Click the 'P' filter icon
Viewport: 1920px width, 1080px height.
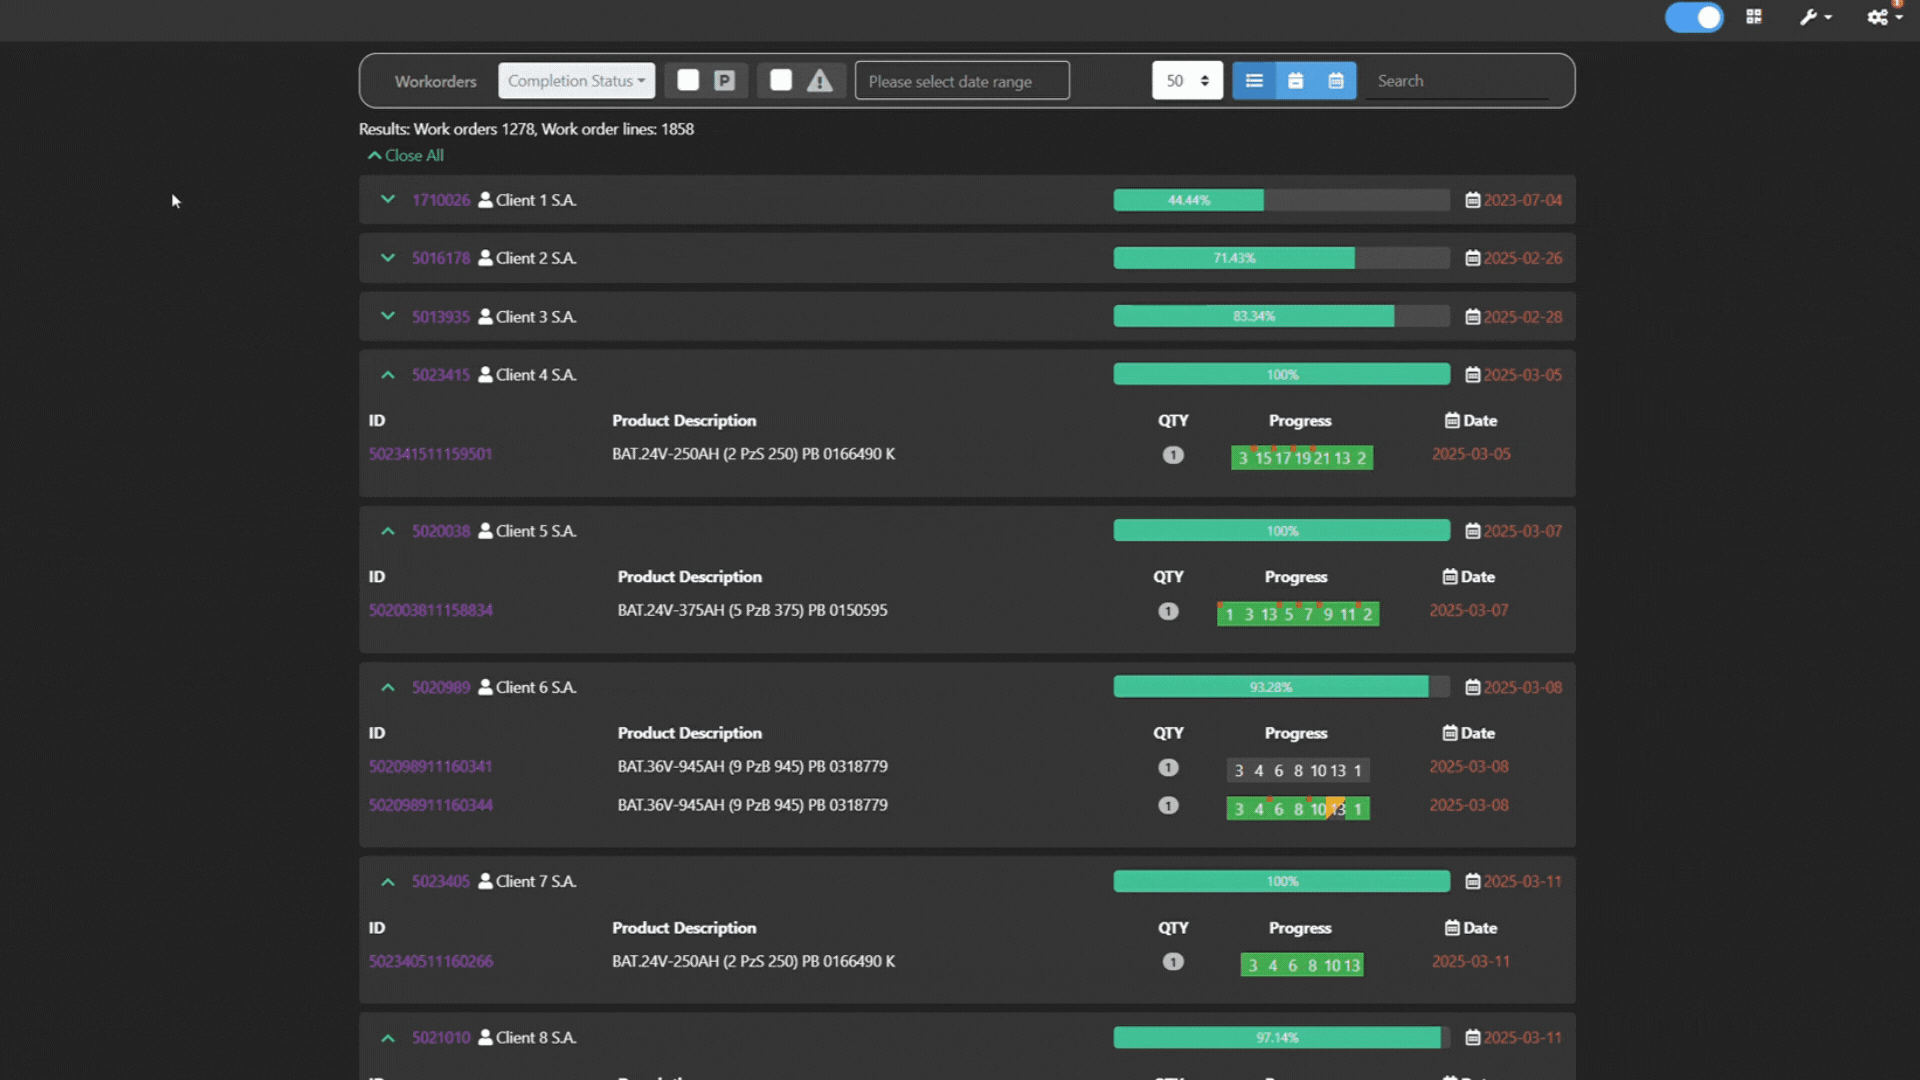click(725, 81)
